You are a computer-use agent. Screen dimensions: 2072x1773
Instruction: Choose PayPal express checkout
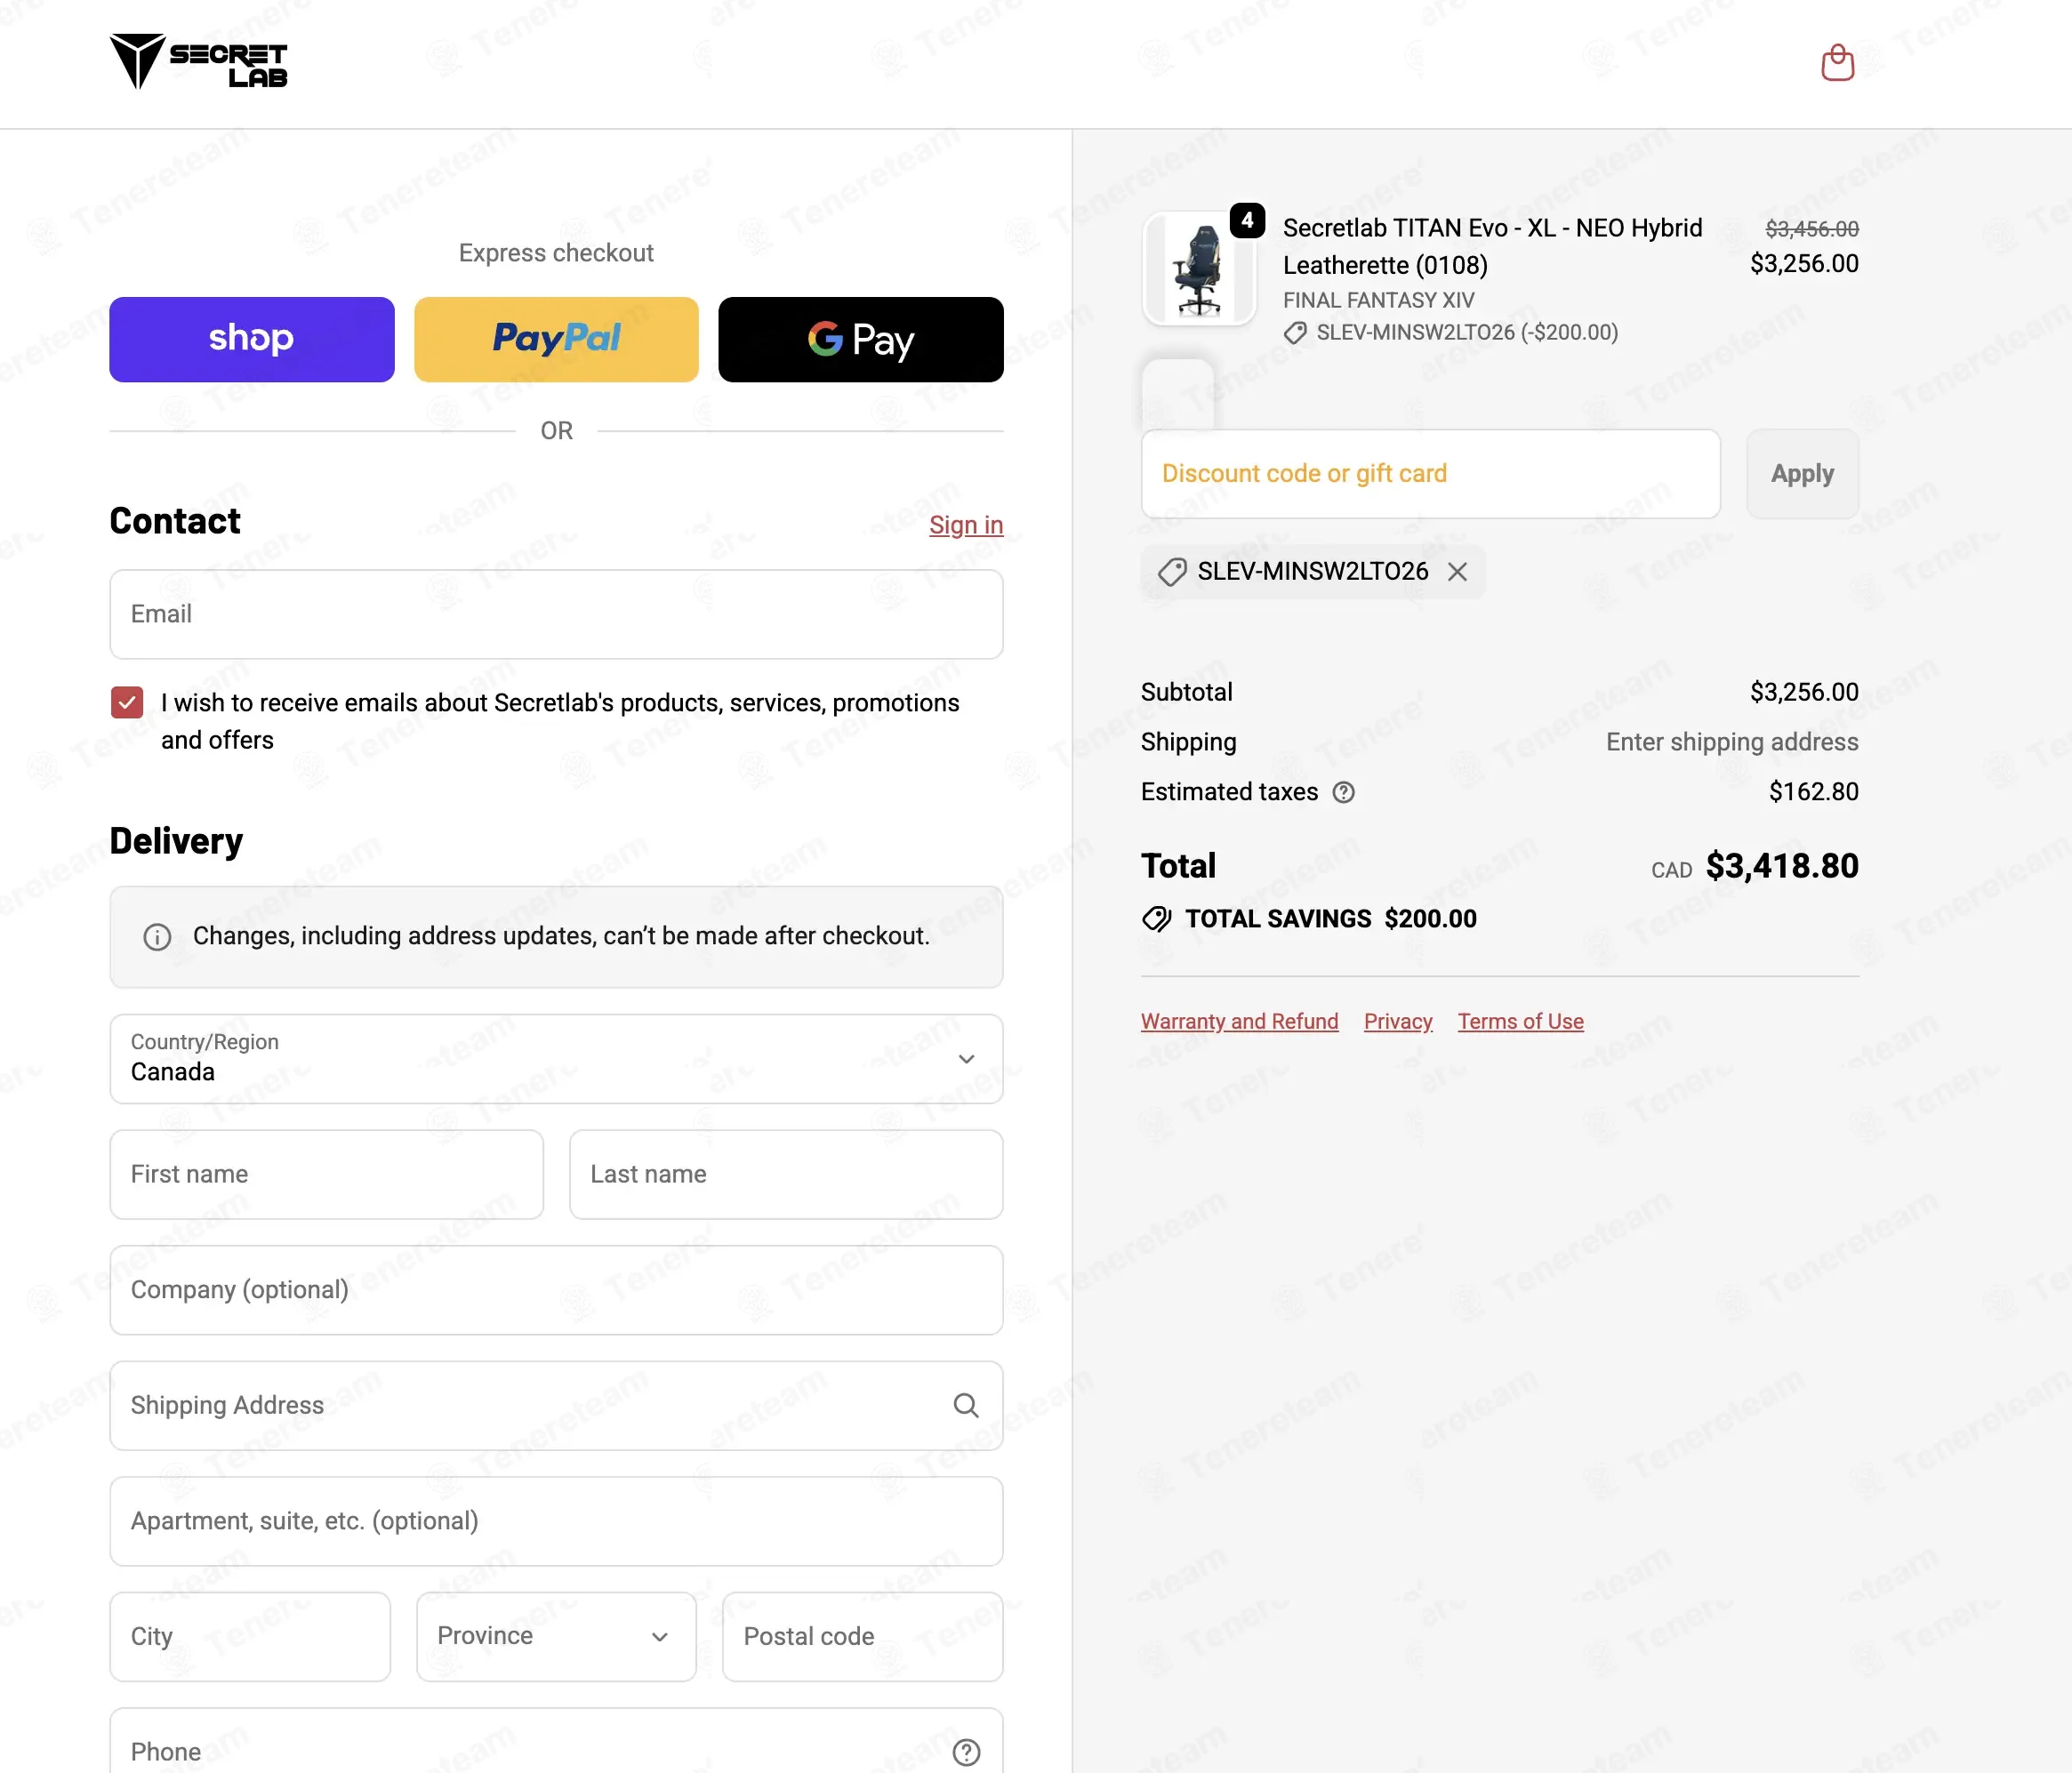tap(556, 339)
